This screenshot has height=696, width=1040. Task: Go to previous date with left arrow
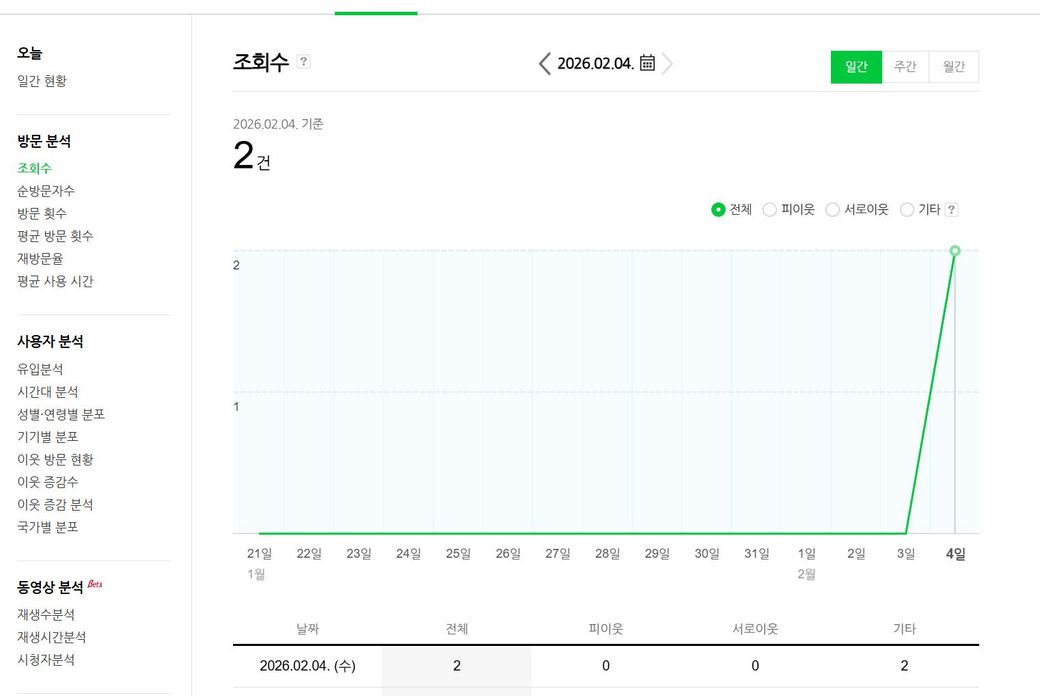(544, 64)
